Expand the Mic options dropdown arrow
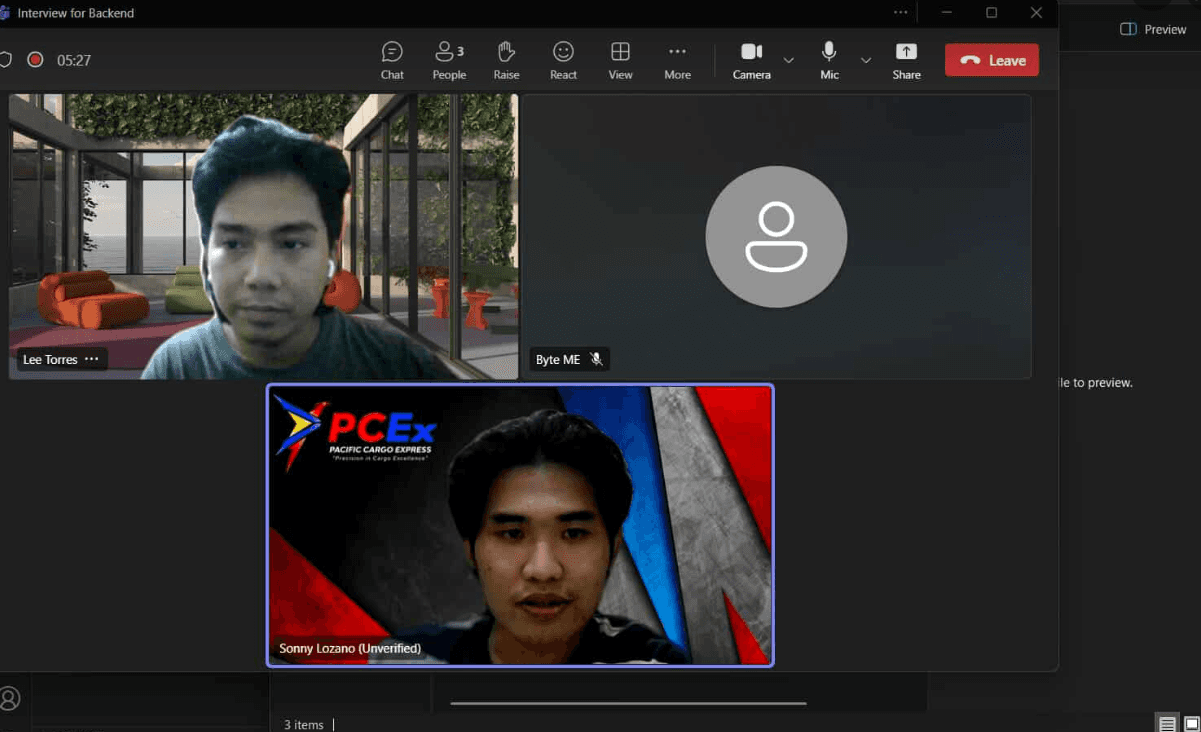Viewport: 1201px width, 732px height. tap(866, 61)
